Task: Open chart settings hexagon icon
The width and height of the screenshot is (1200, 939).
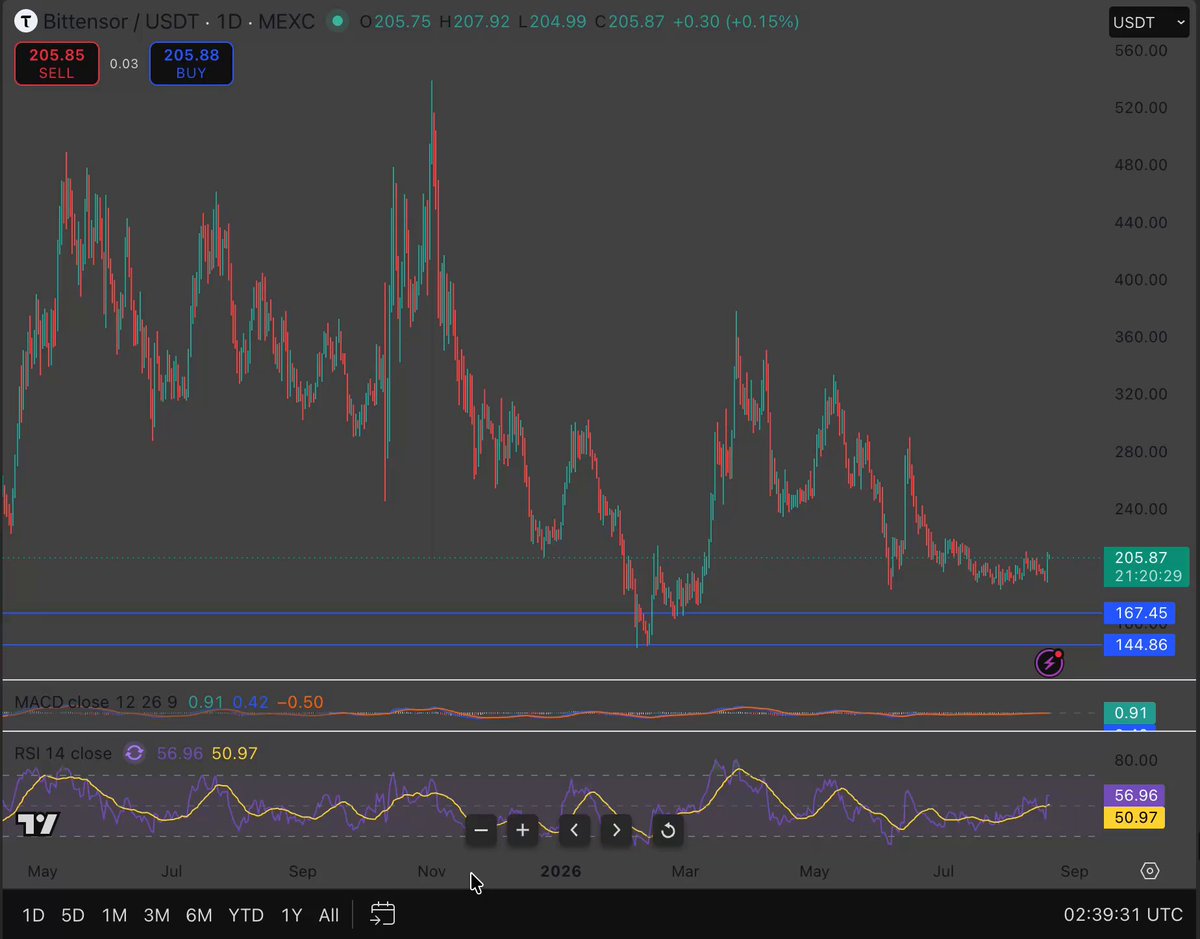Action: [1150, 871]
